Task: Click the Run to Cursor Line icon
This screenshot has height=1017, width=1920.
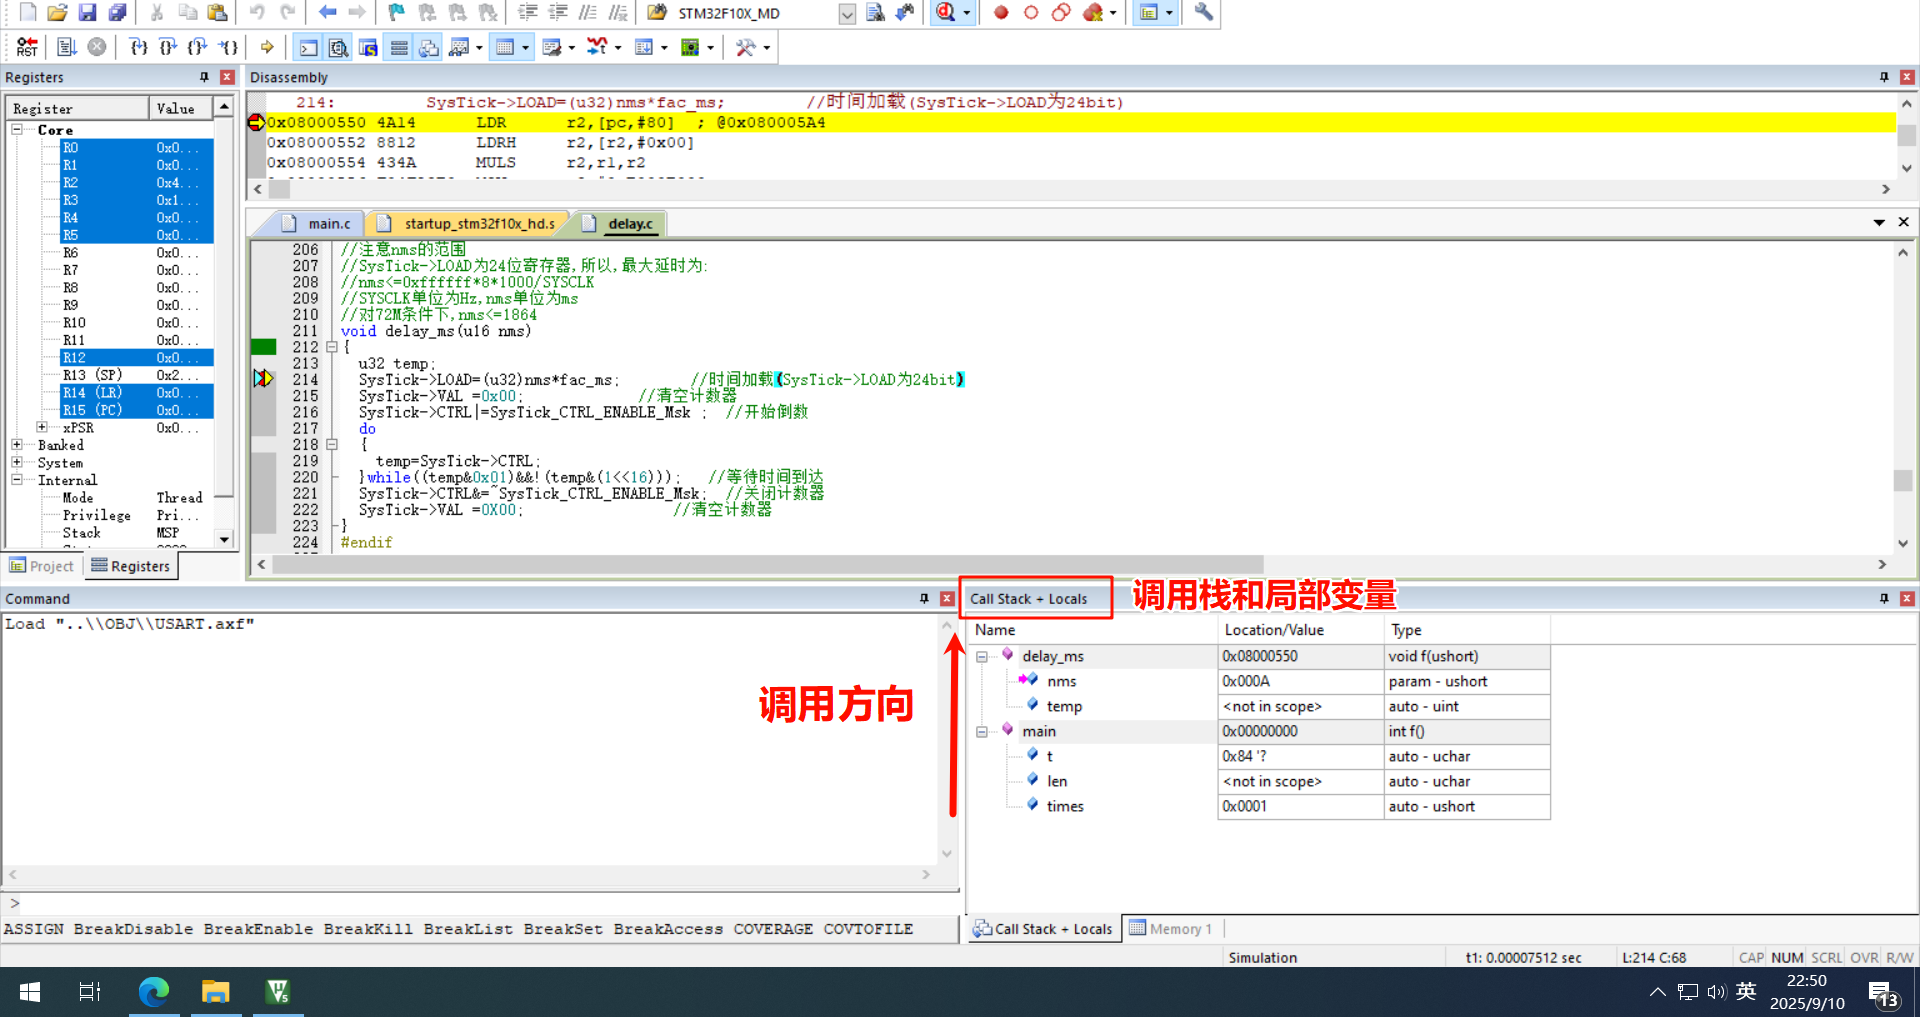Action: (229, 47)
